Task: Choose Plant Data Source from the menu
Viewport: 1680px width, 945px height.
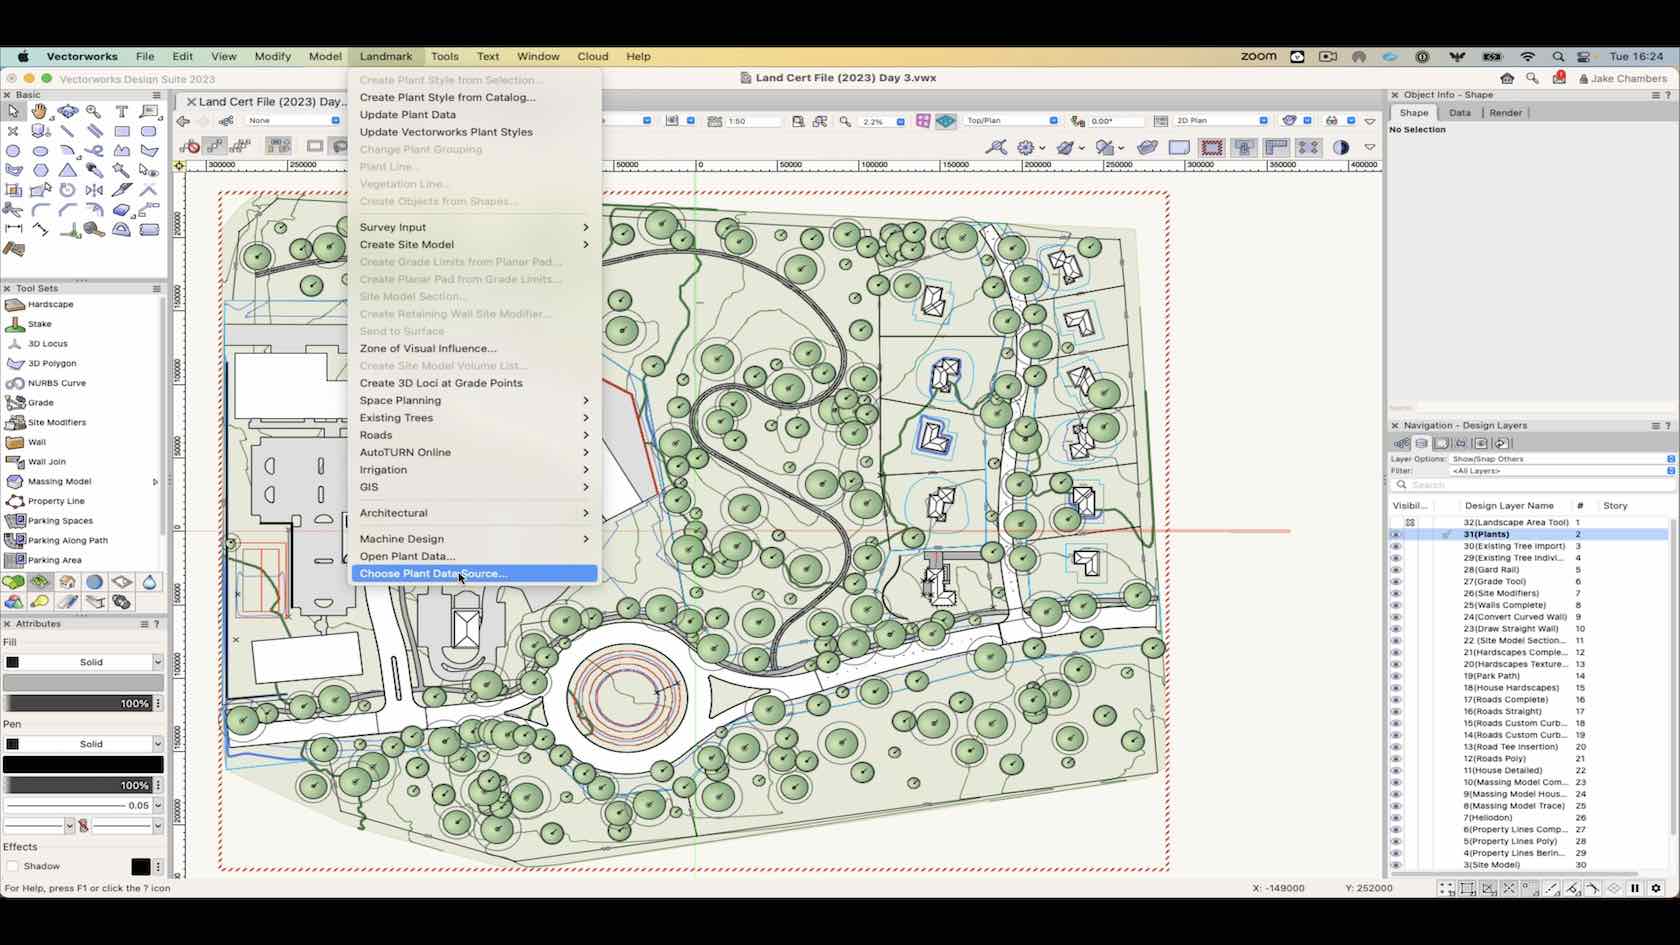Action: pos(434,574)
